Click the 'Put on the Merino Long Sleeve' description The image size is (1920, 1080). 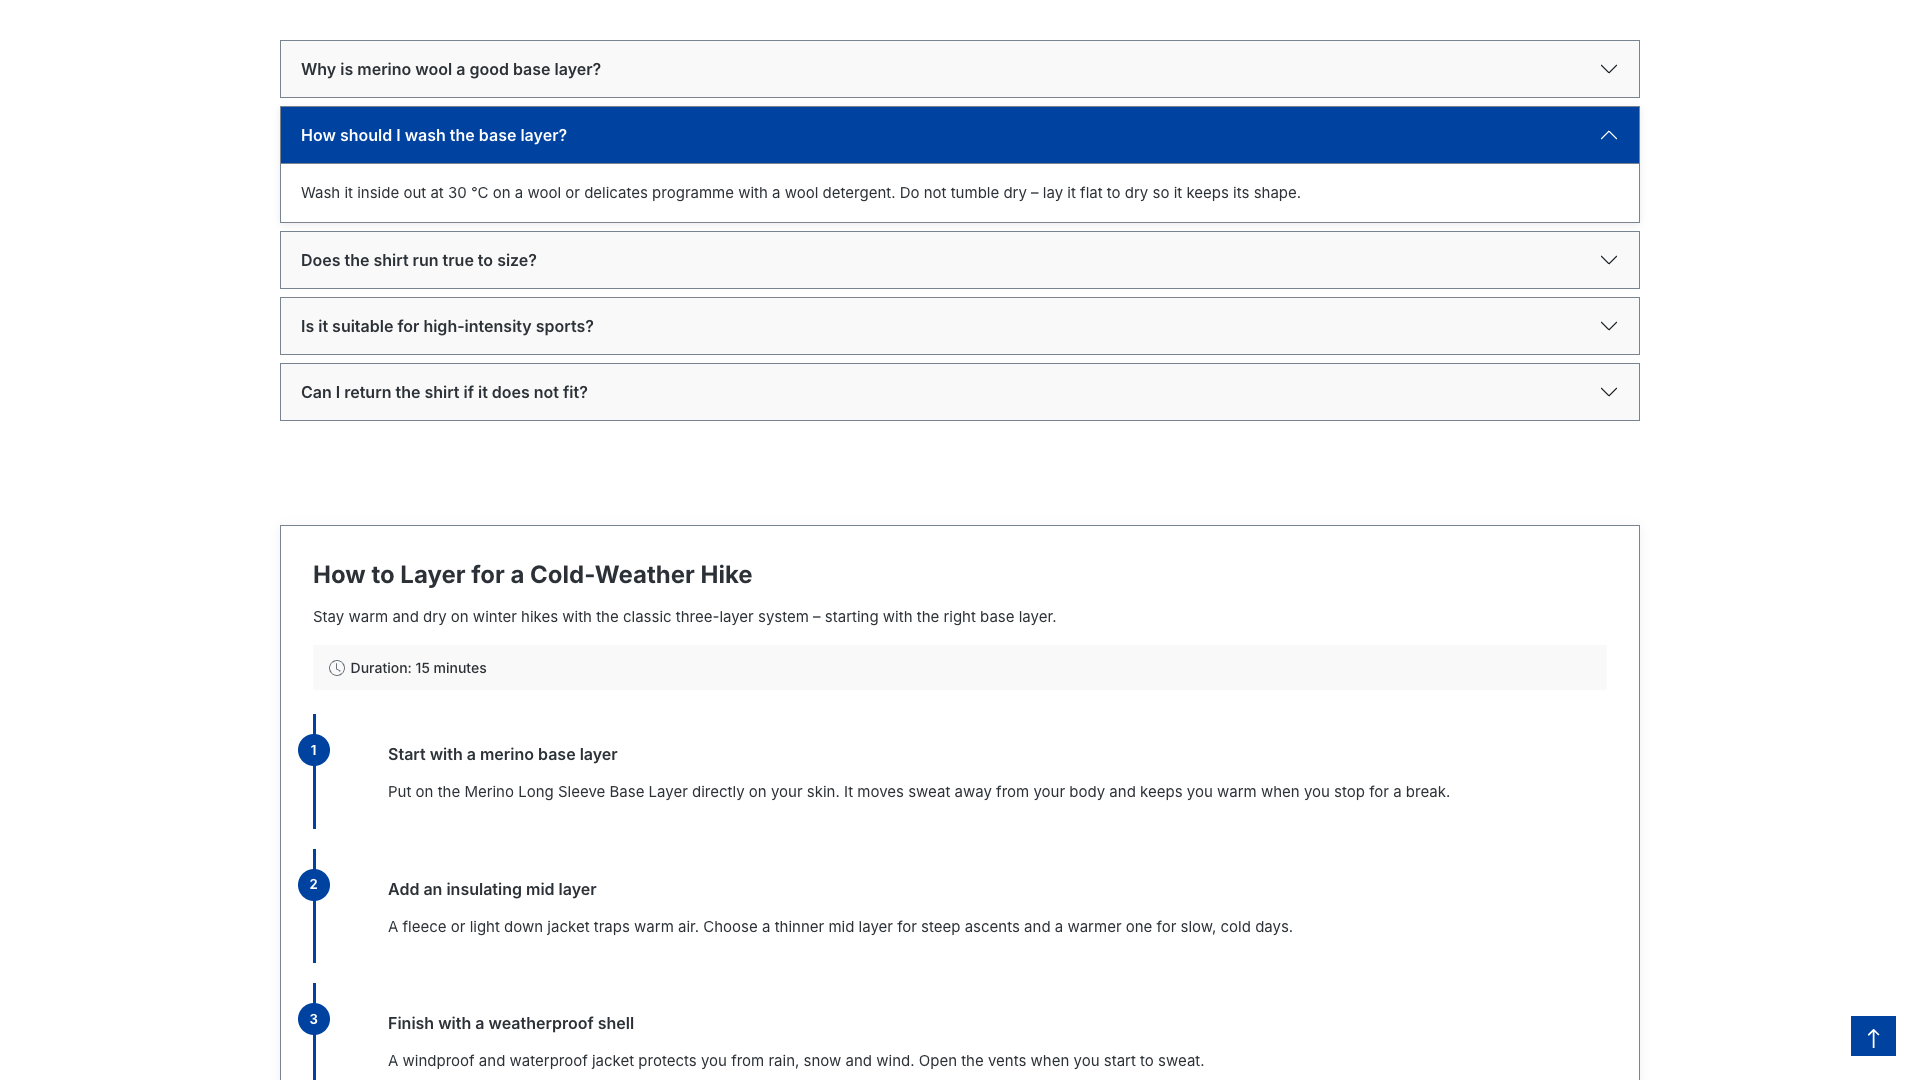pos(919,792)
